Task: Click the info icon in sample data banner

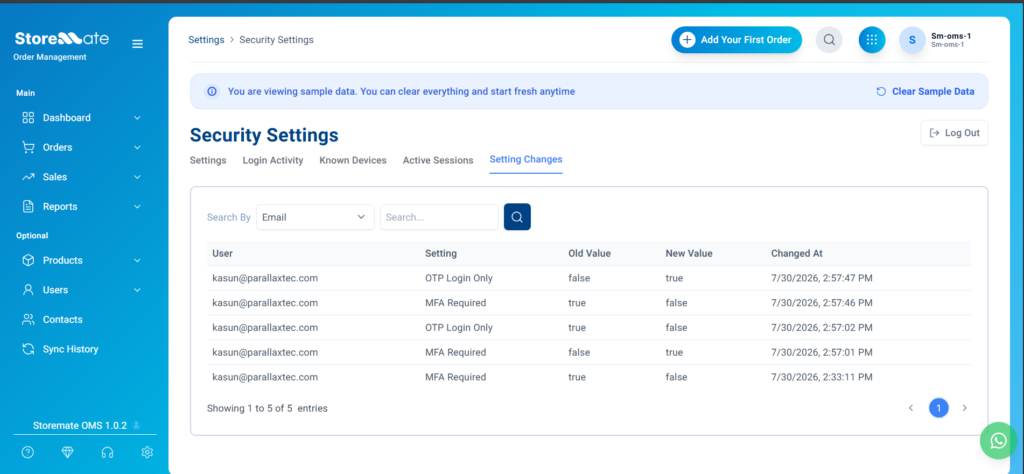Action: point(212,91)
